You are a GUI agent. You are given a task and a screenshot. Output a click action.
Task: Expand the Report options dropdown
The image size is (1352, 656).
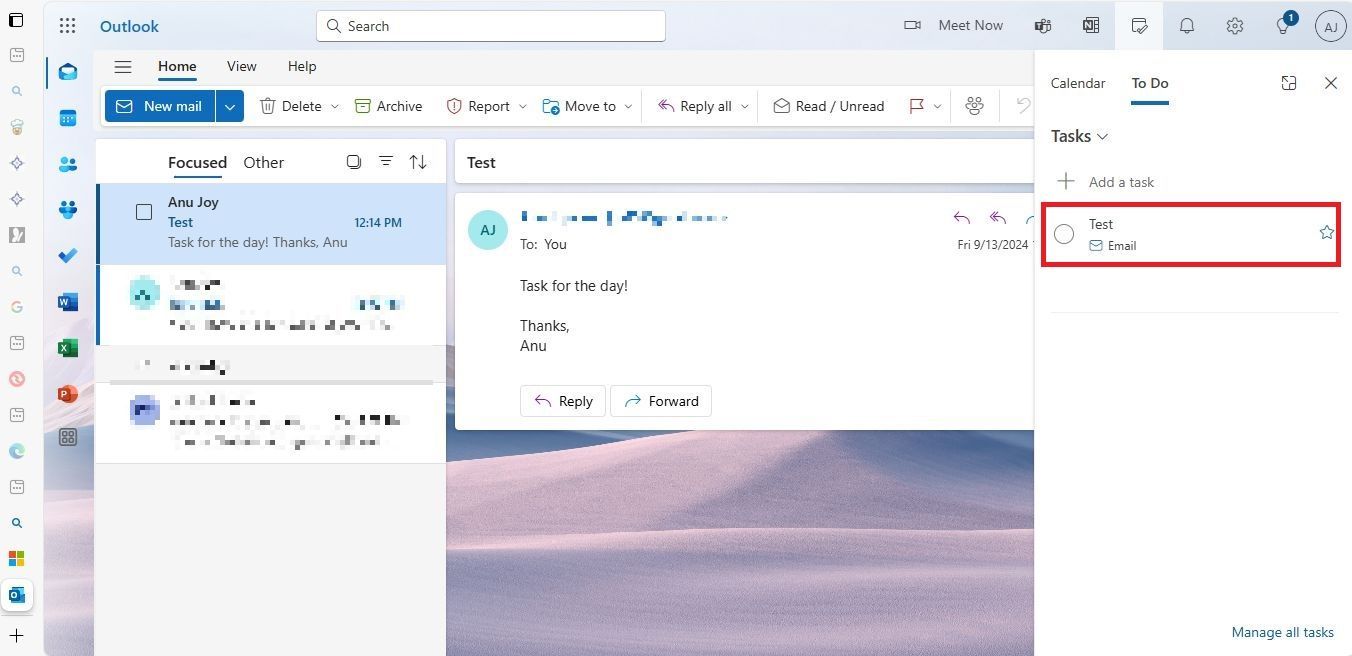(522, 106)
